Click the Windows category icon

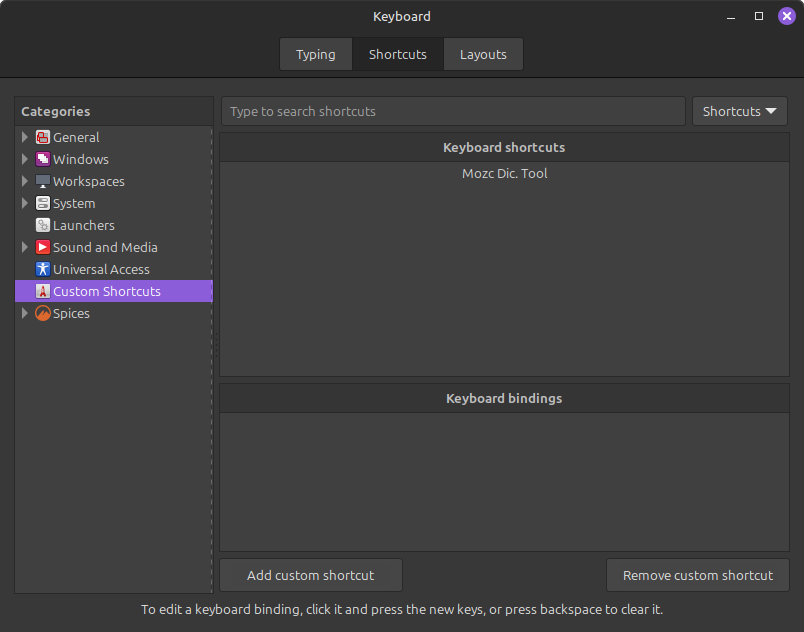(43, 160)
